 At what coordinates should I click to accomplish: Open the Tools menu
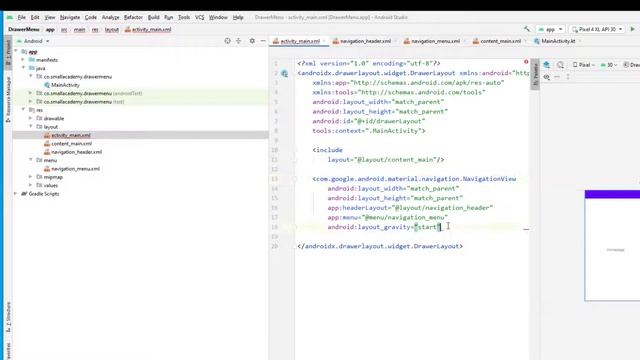click(184, 17)
